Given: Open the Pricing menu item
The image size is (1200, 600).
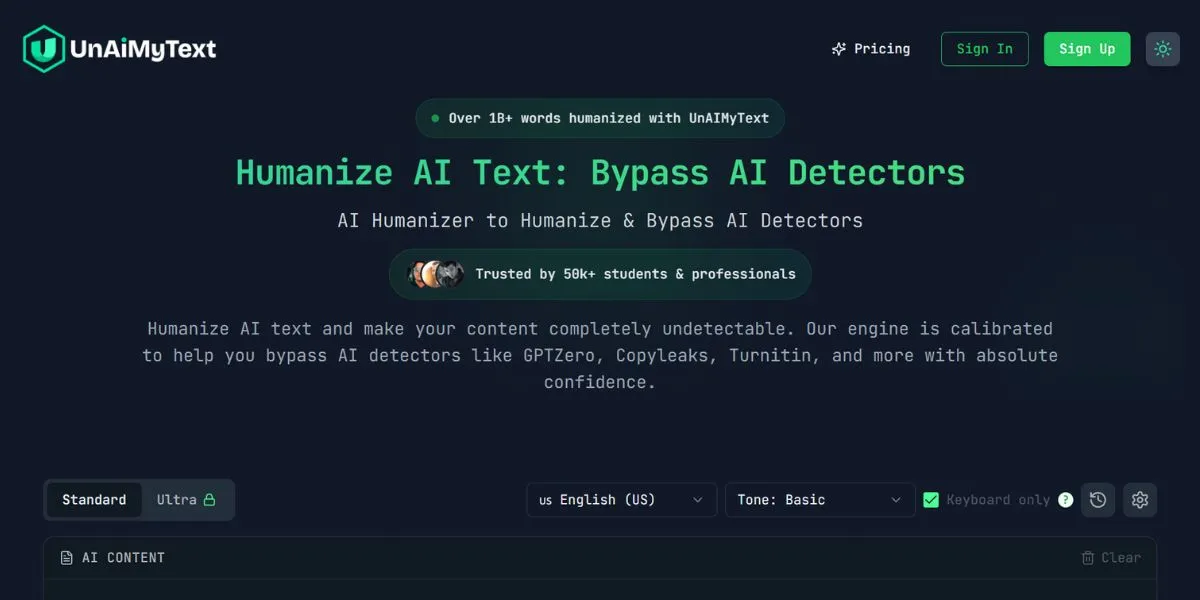Looking at the screenshot, I should tap(871, 48).
